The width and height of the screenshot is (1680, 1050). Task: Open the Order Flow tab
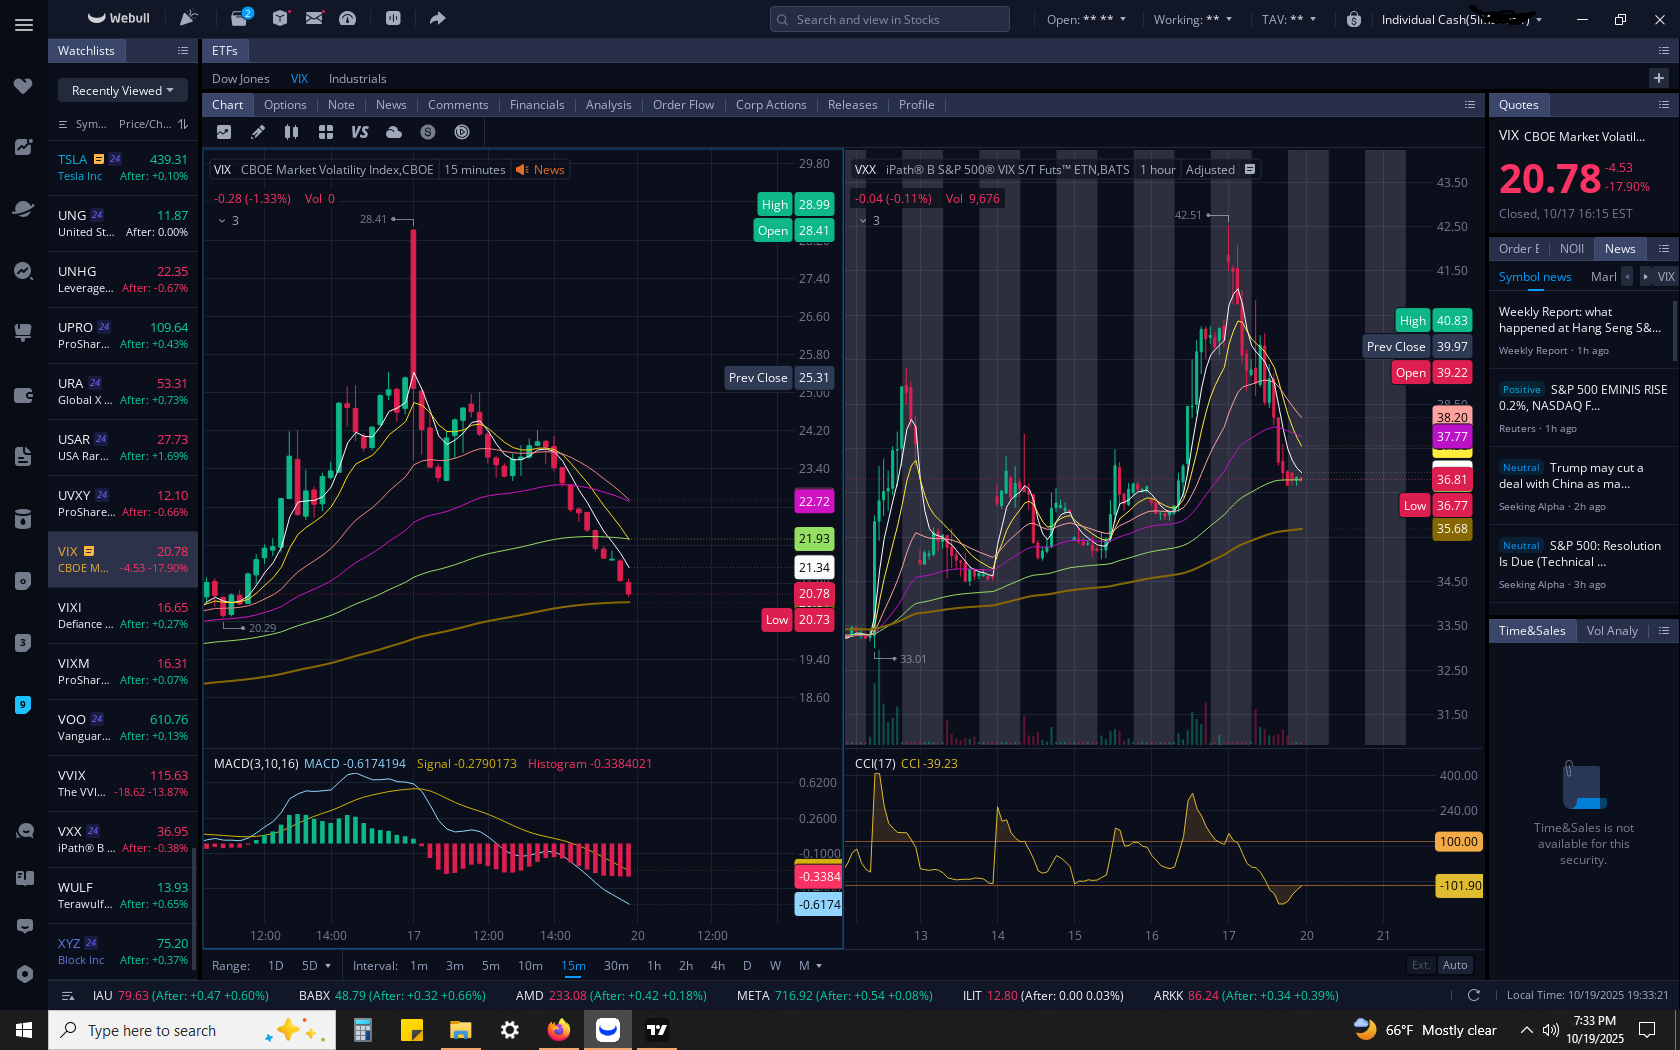[683, 104]
